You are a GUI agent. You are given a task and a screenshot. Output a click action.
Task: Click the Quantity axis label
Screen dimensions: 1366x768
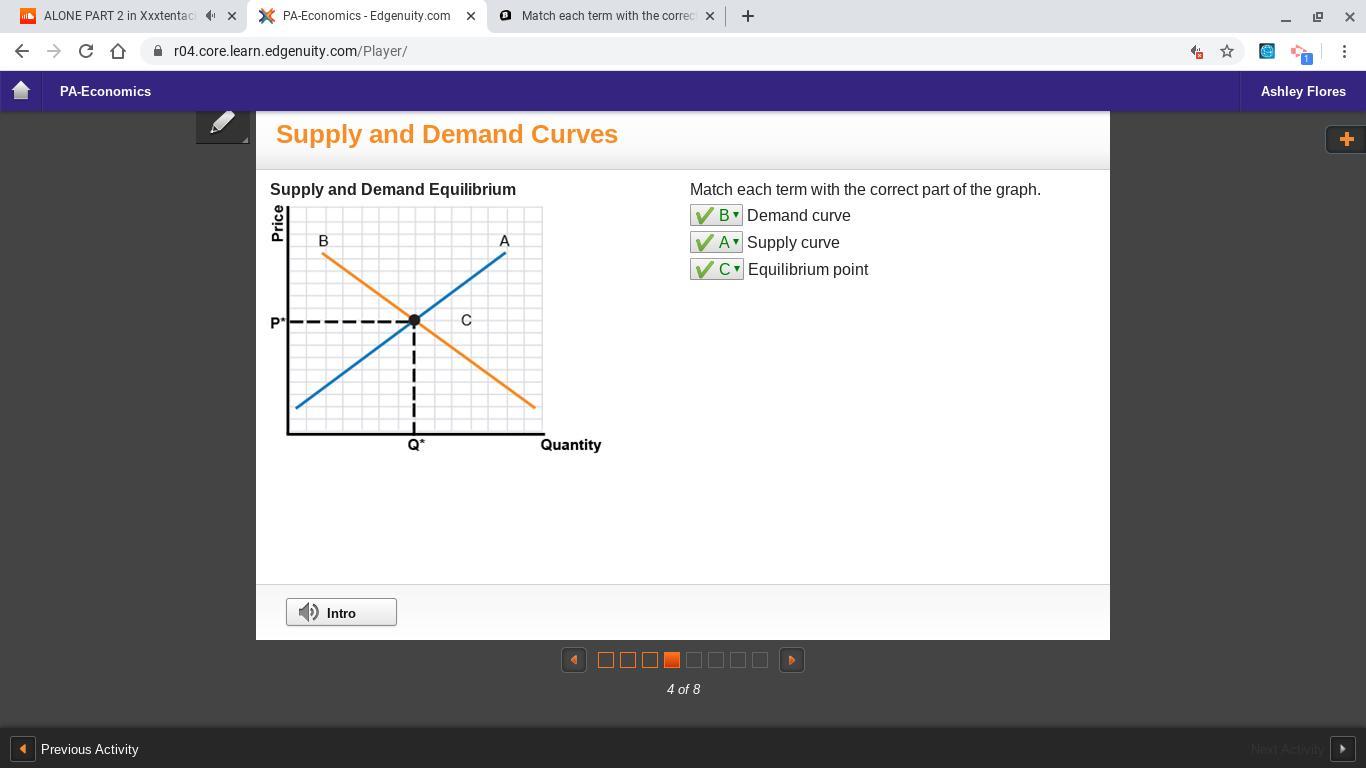(571, 445)
